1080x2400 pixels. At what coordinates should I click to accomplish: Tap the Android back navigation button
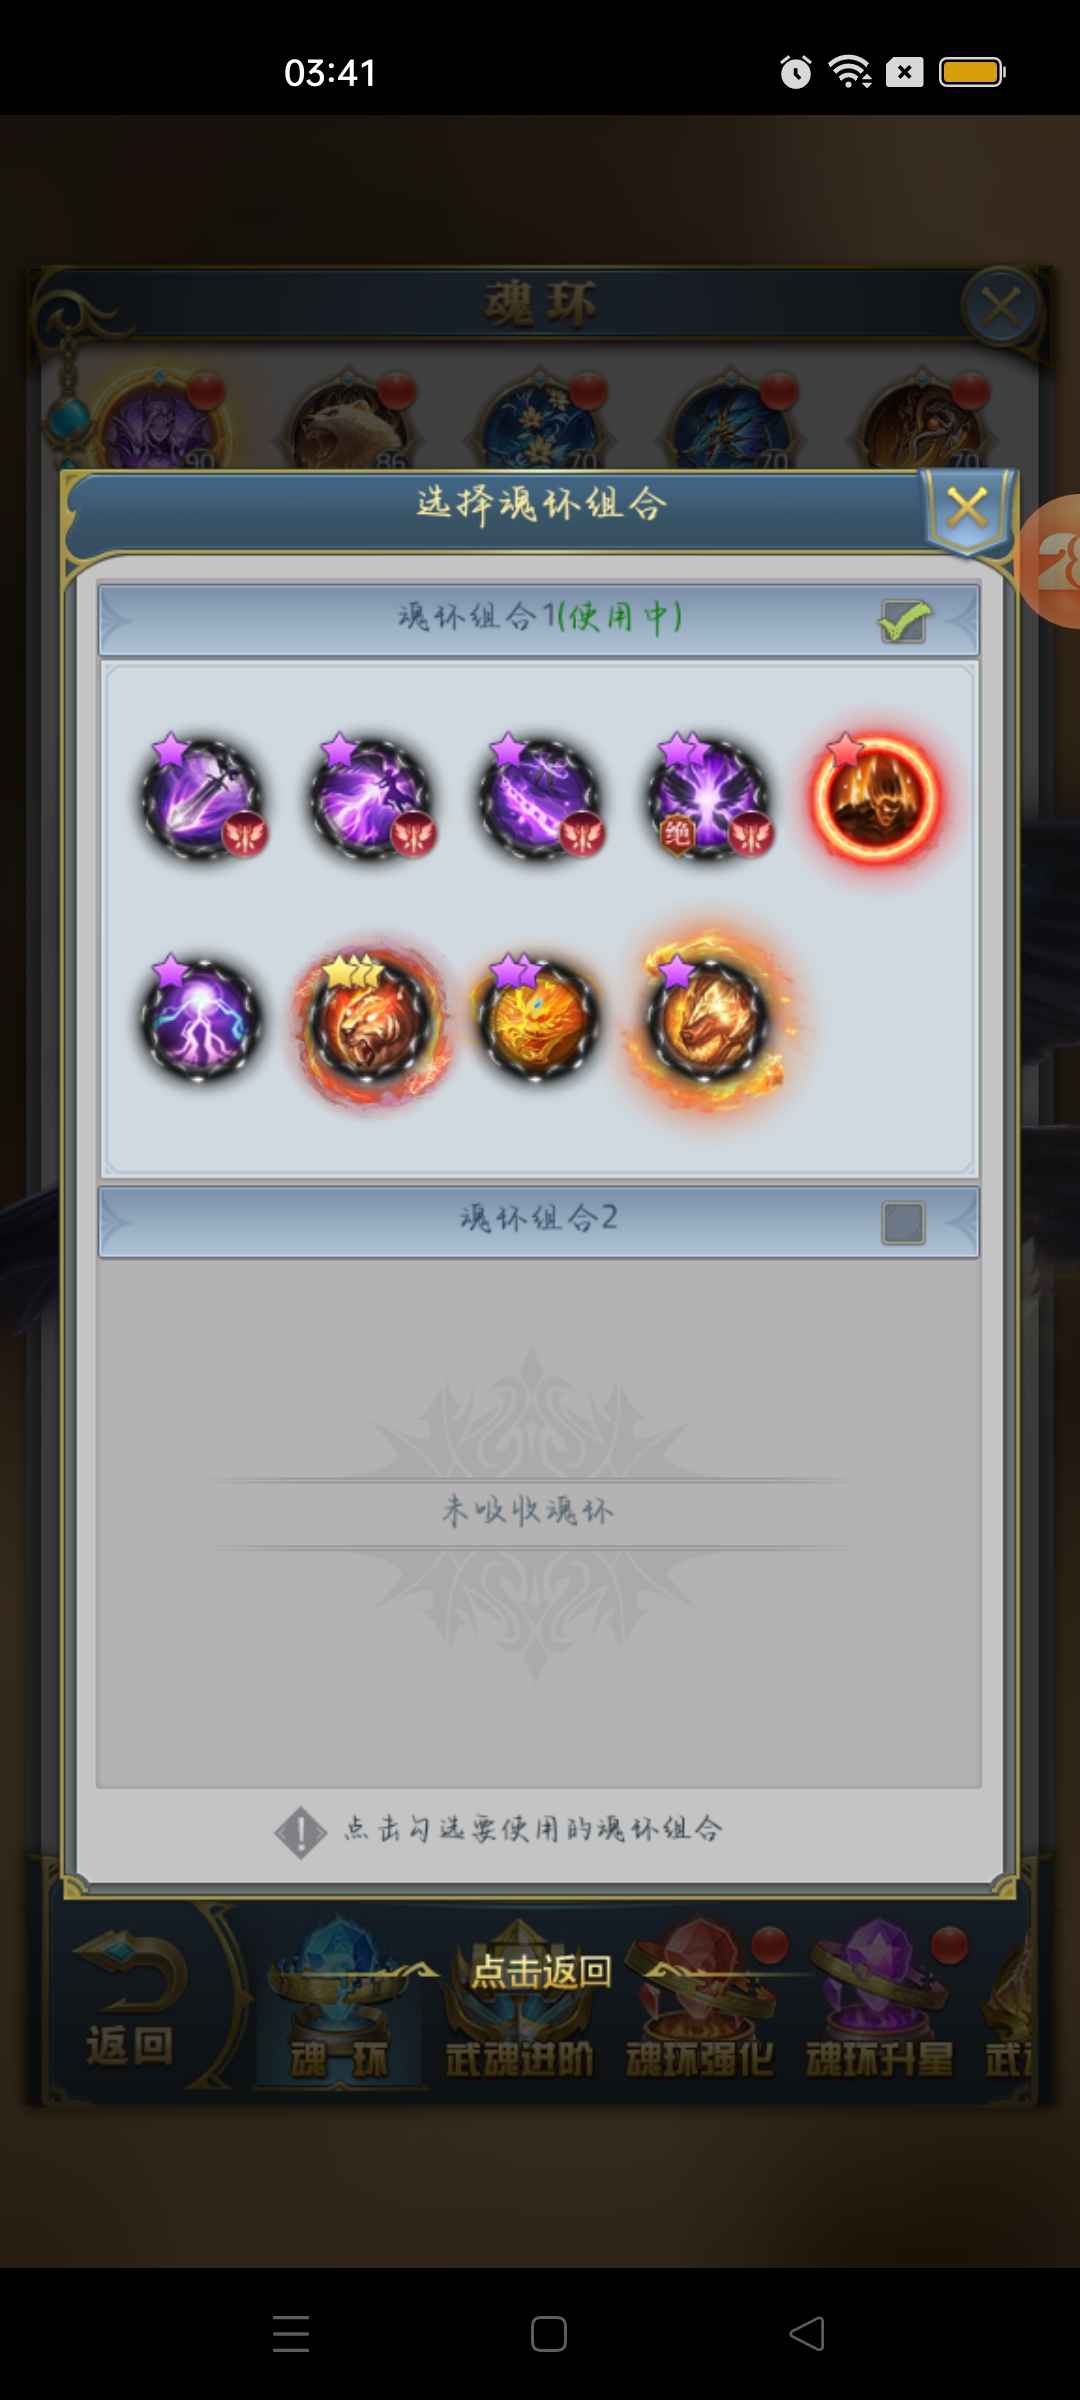807,2334
